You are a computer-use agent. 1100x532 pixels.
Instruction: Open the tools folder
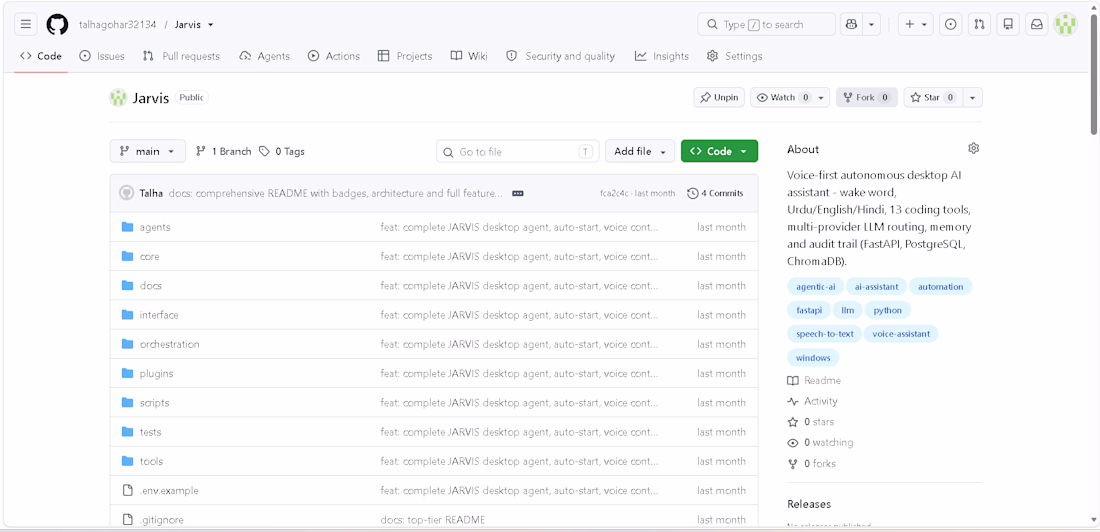(152, 461)
